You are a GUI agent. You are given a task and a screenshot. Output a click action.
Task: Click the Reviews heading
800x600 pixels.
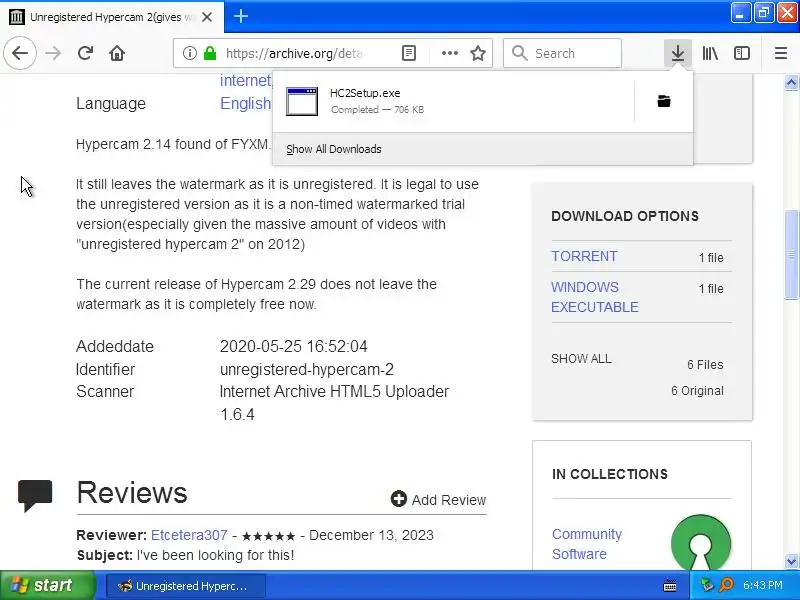coord(132,493)
